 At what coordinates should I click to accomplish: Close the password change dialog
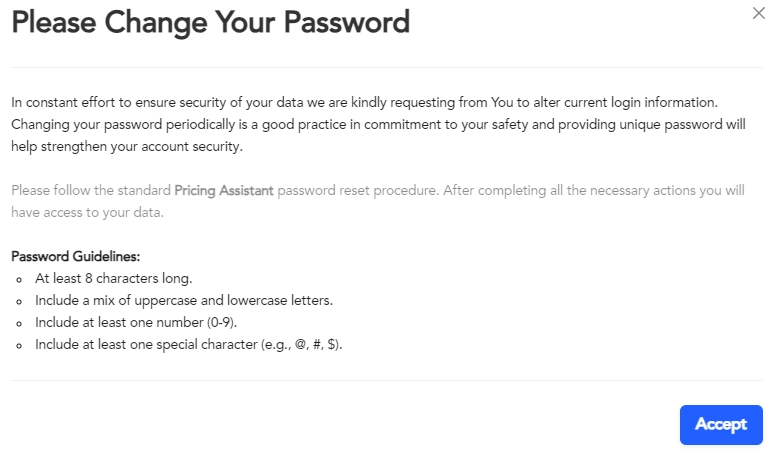click(758, 14)
